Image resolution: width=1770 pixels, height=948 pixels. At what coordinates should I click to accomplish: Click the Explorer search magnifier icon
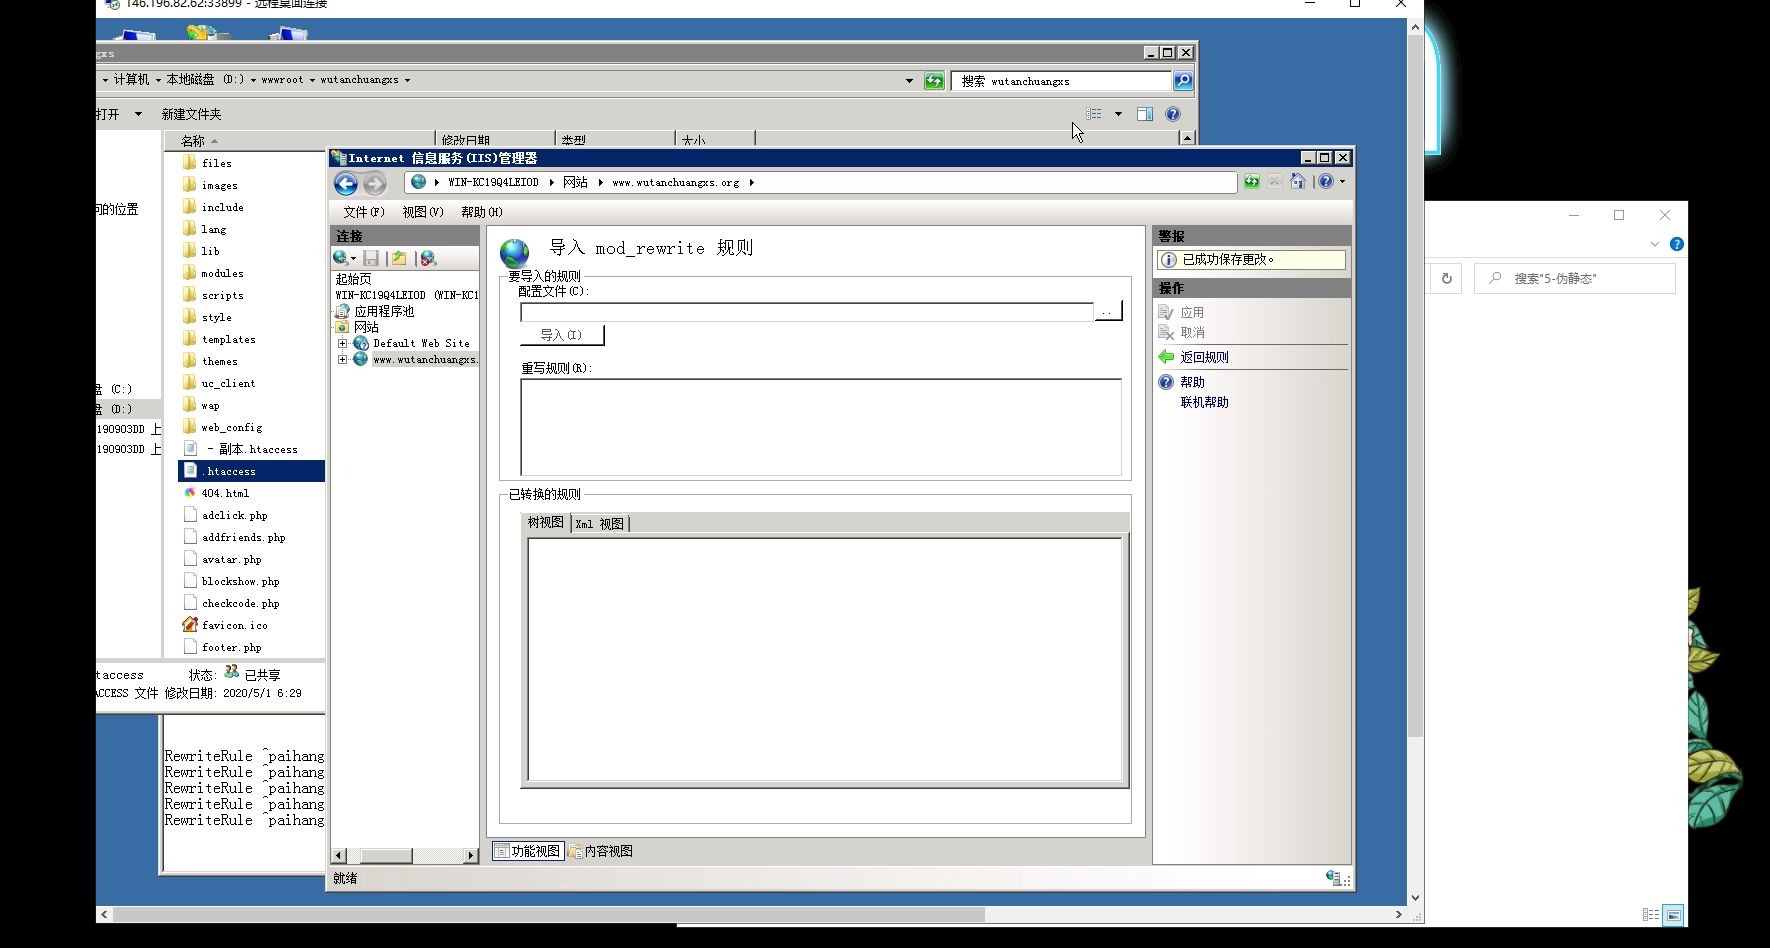[x=1183, y=81]
